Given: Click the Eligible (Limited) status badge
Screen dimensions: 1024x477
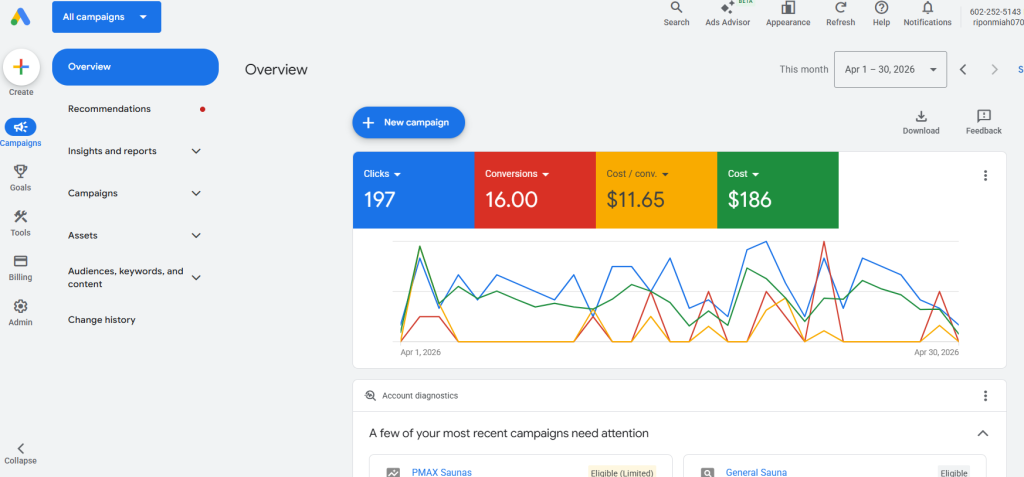Looking at the screenshot, I should pyautogui.click(x=622, y=472).
